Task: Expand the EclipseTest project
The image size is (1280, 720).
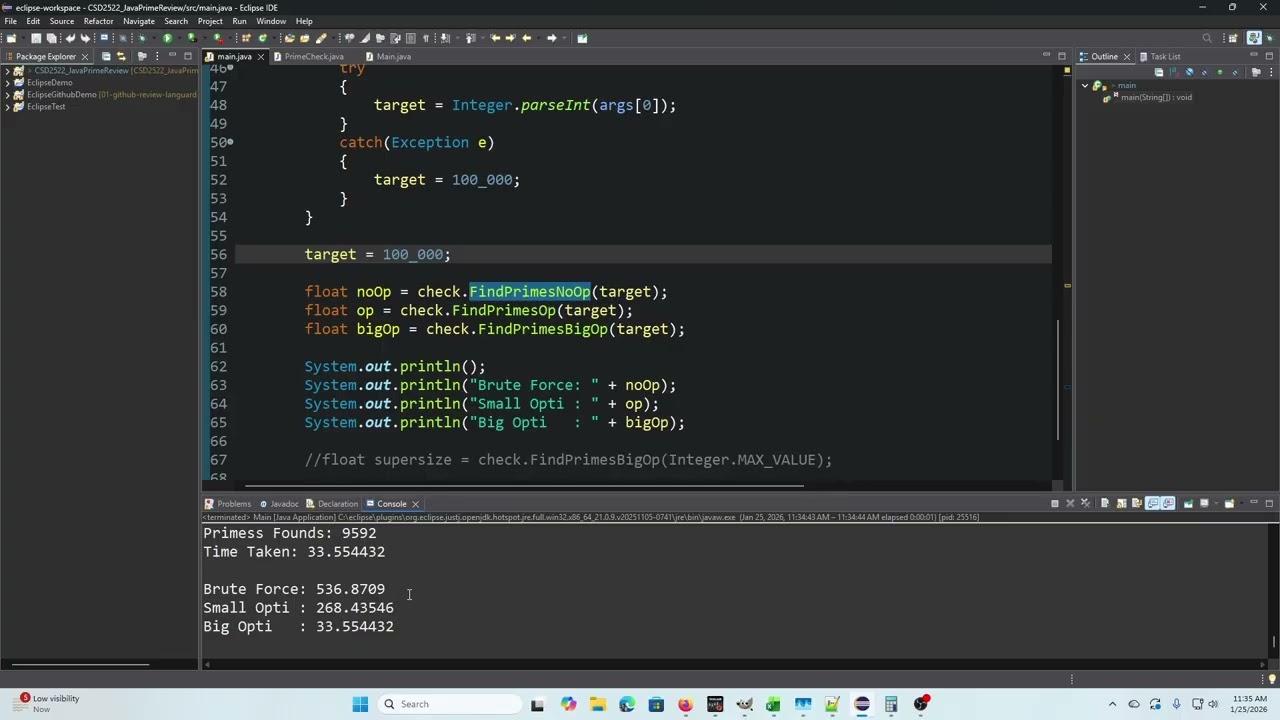Action: coord(7,107)
